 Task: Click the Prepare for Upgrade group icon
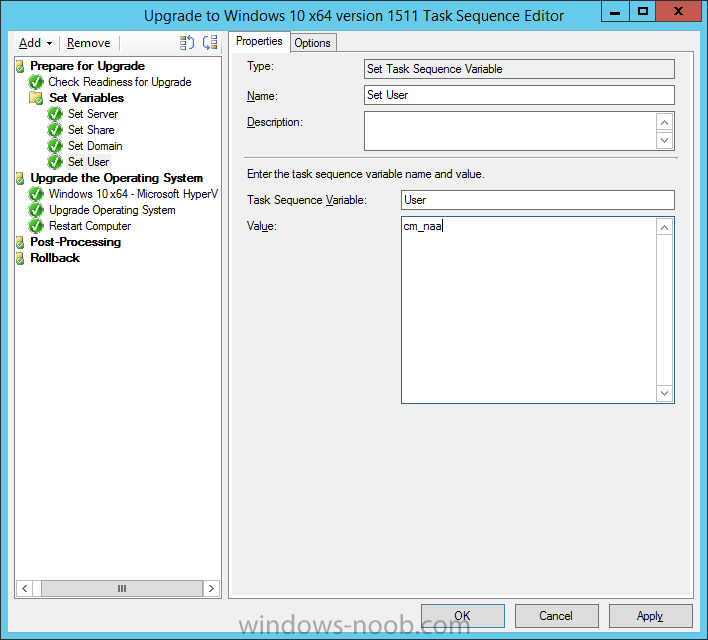[x=20, y=67]
